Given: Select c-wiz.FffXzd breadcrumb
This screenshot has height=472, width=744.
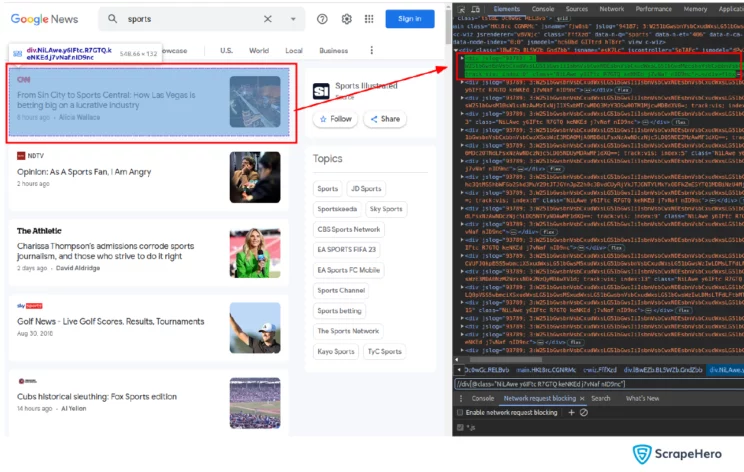Looking at the screenshot, I should click(600, 370).
